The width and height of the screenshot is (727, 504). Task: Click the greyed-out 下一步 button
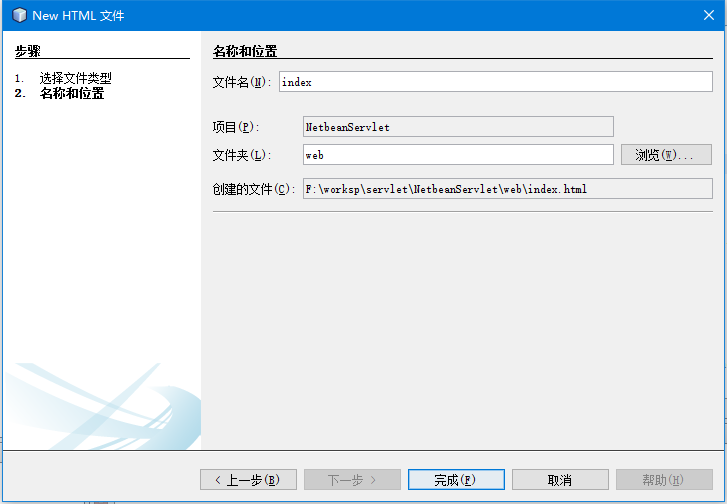[x=352, y=480]
